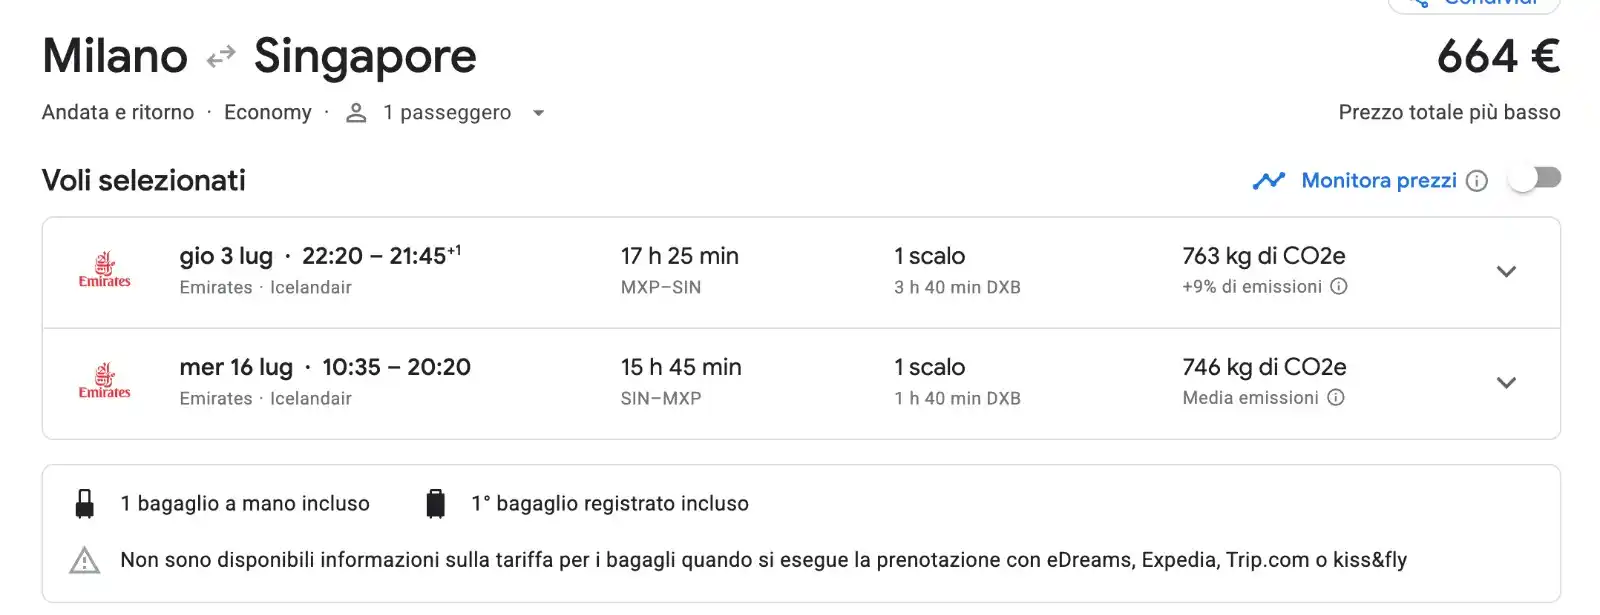Click the Monitora prezzi link
The width and height of the screenshot is (1600, 615).
(1379, 181)
